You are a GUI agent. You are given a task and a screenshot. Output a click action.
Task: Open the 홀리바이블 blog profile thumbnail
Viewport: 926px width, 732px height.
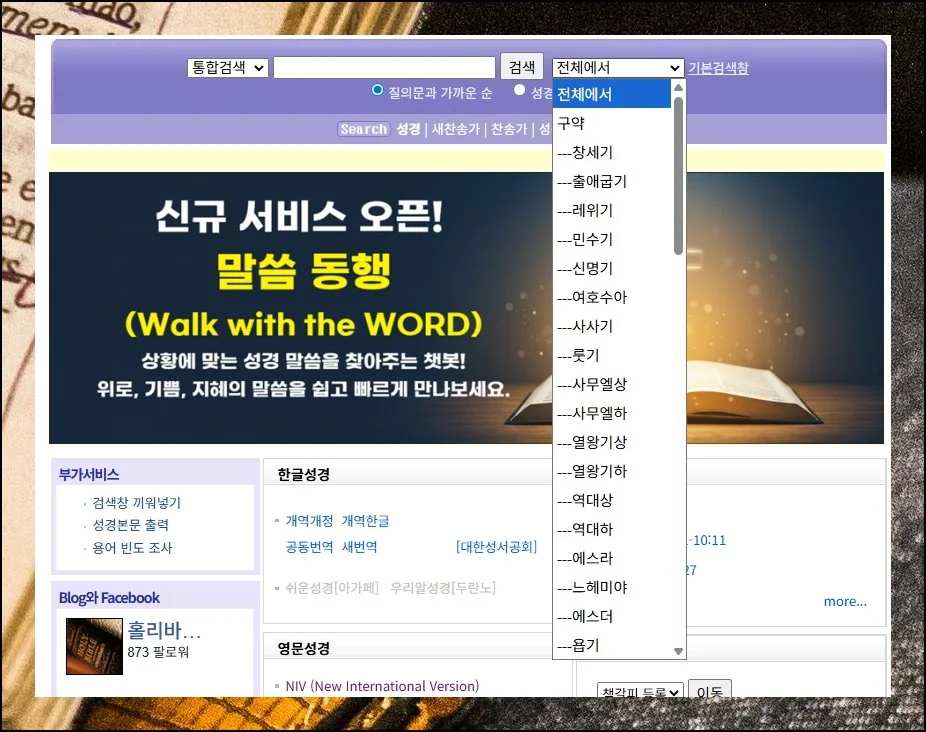(x=94, y=646)
